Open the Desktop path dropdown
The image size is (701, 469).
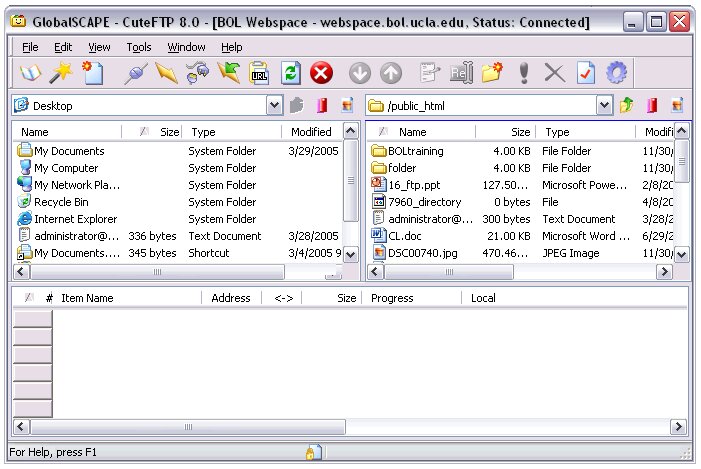pos(274,106)
